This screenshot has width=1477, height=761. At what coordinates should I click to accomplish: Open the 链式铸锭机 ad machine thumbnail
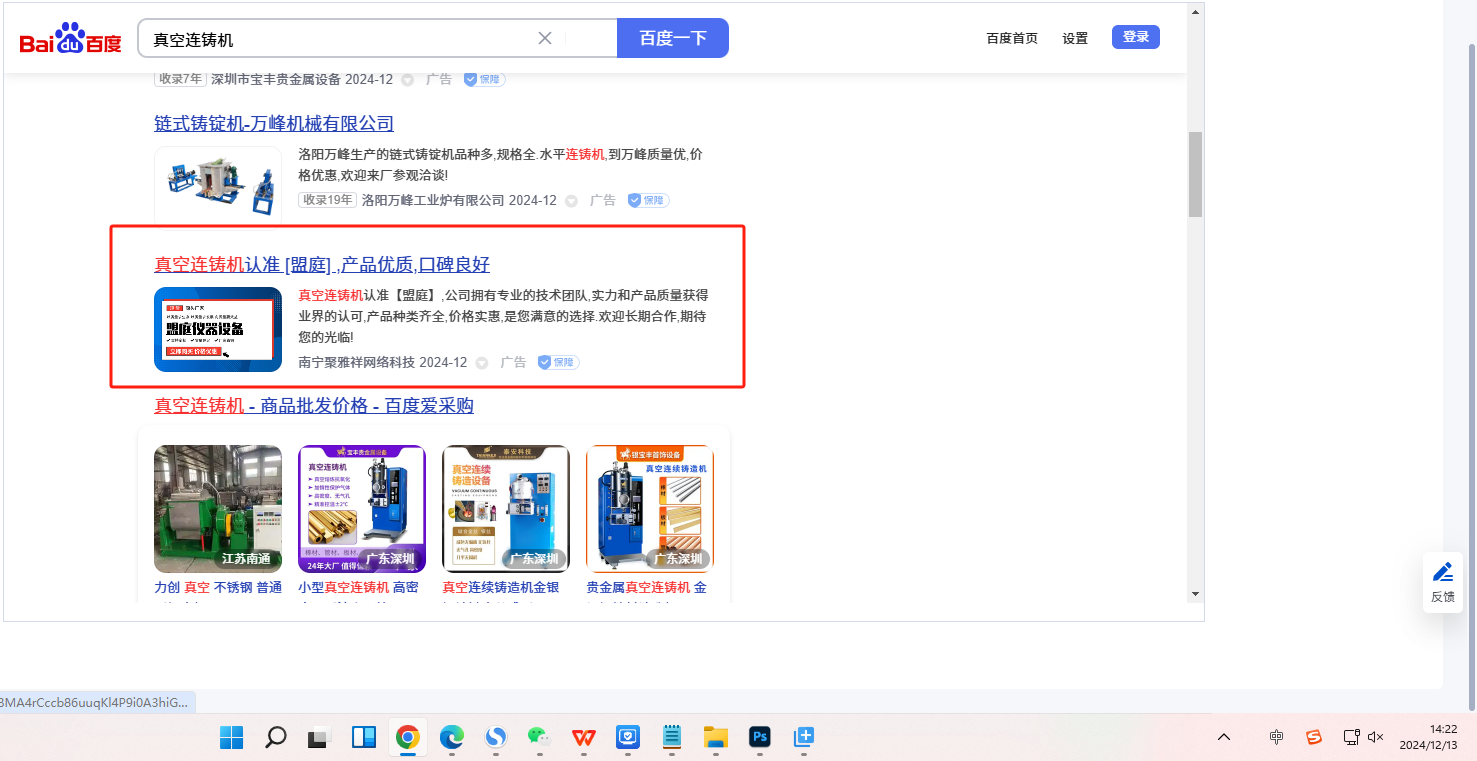point(218,187)
